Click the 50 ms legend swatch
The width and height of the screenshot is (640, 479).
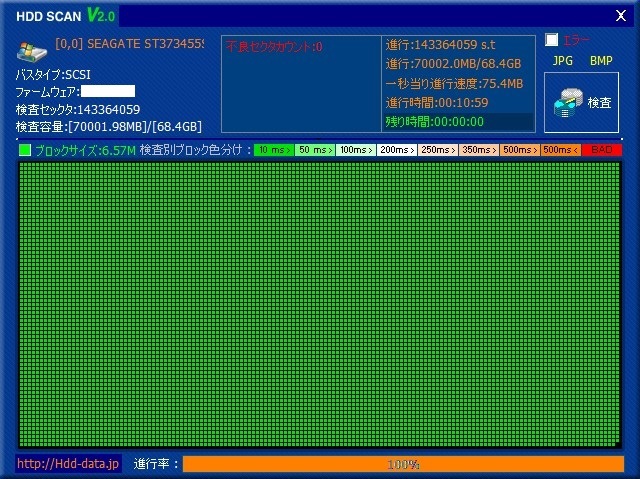(315, 150)
